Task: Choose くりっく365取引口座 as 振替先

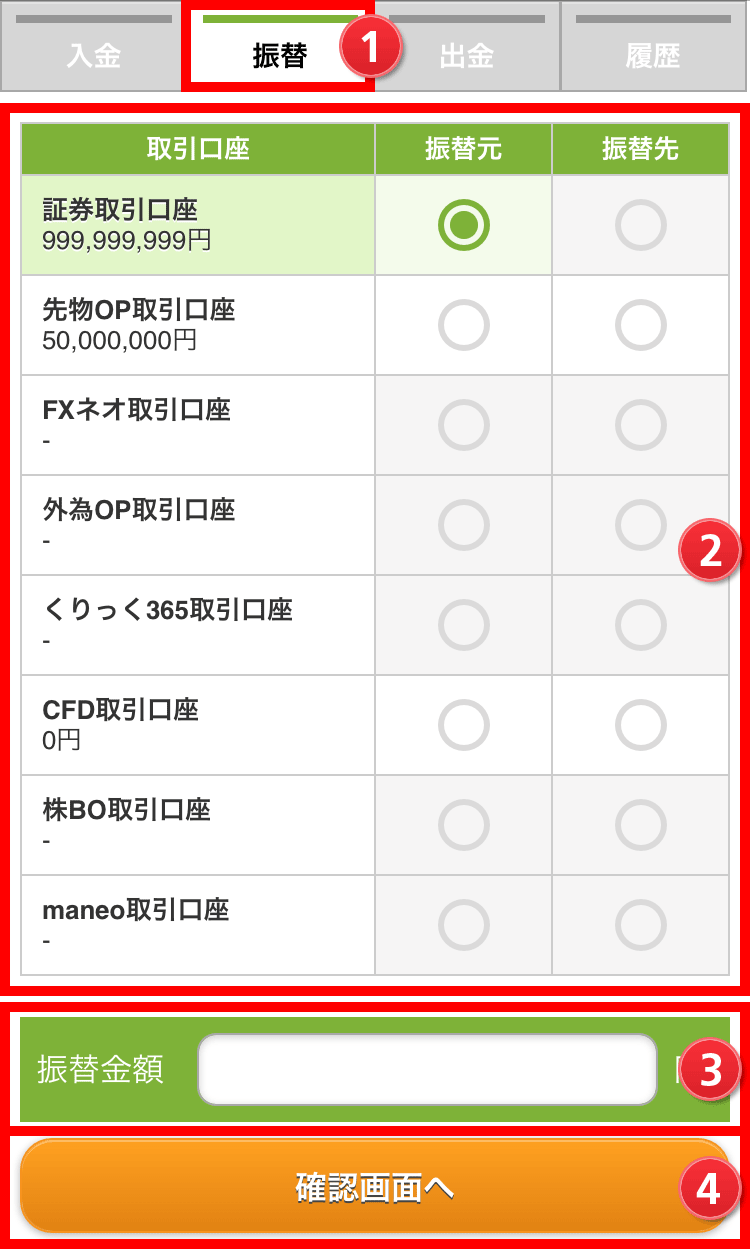Action: pos(641,625)
